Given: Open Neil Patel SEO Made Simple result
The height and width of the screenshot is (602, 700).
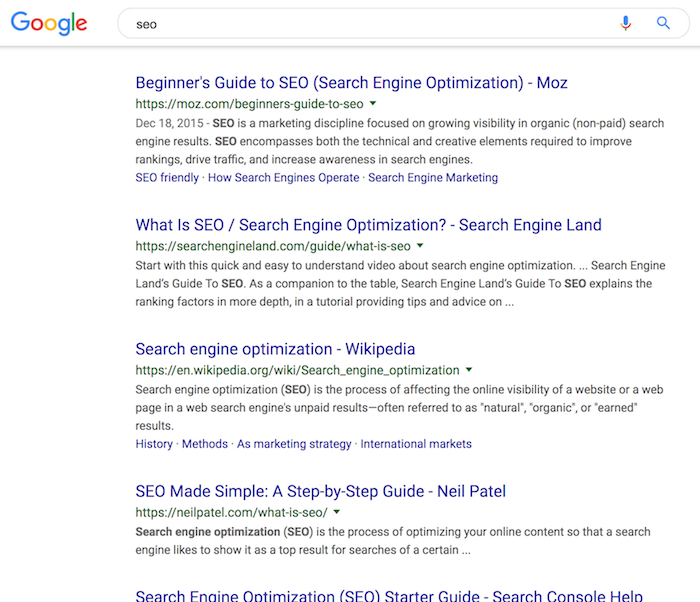Looking at the screenshot, I should pyautogui.click(x=320, y=491).
